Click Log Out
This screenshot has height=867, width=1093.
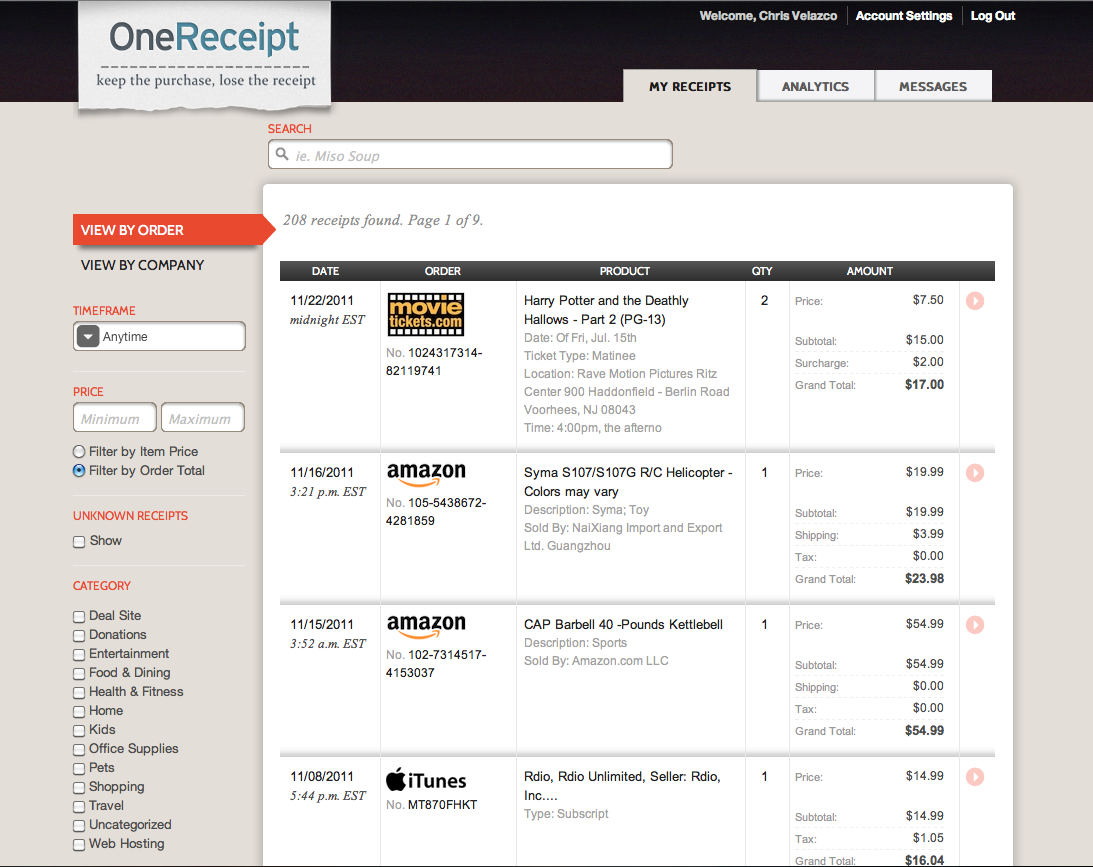[993, 15]
